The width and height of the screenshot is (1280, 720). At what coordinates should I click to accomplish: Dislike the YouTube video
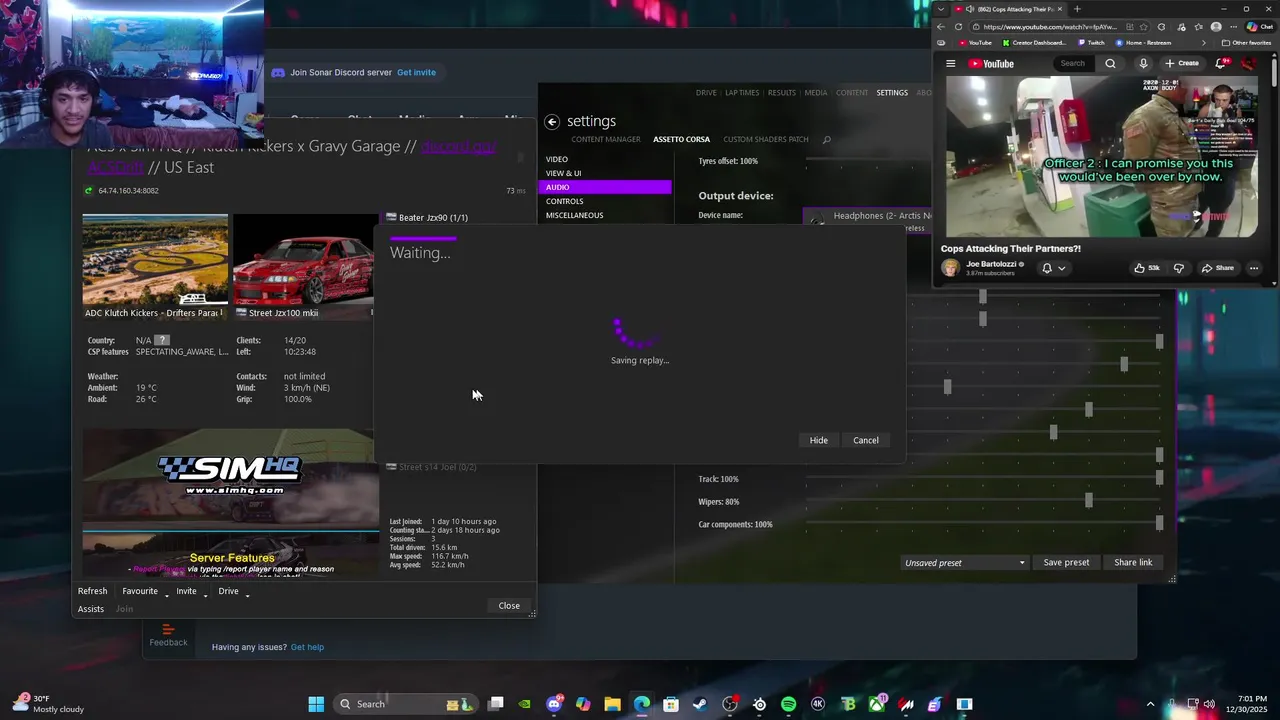pos(1179,268)
